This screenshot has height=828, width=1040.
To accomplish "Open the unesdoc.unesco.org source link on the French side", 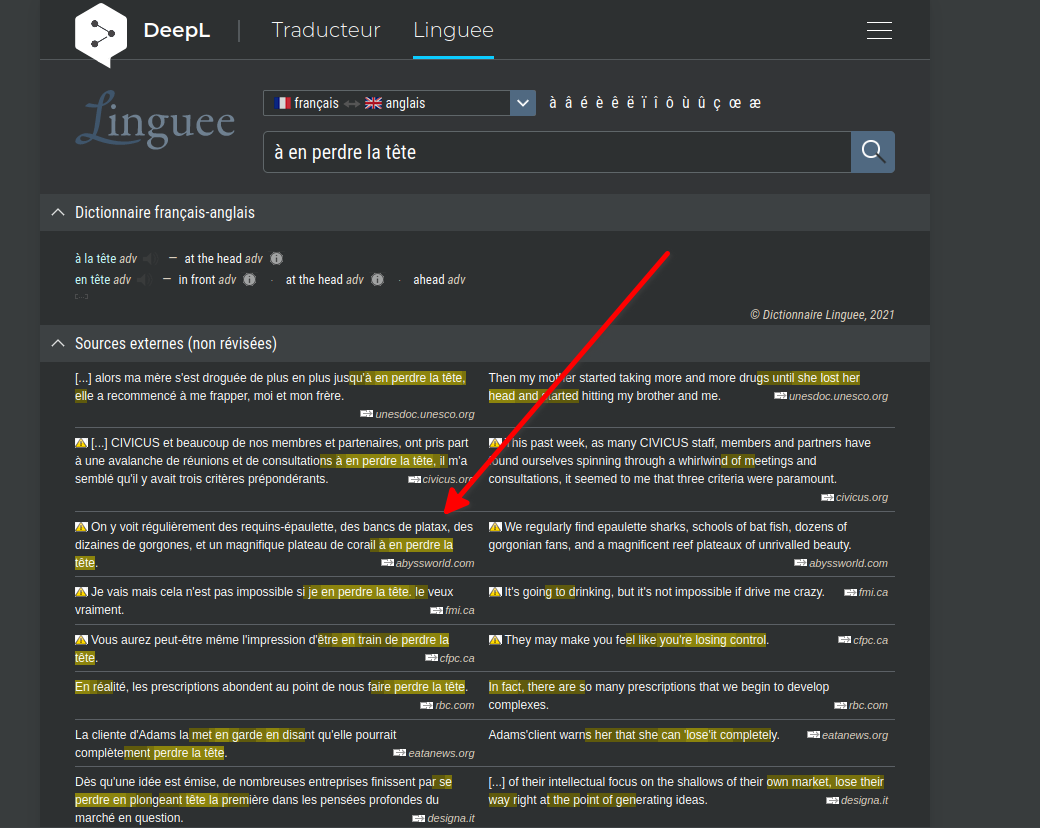I will pos(424,414).
